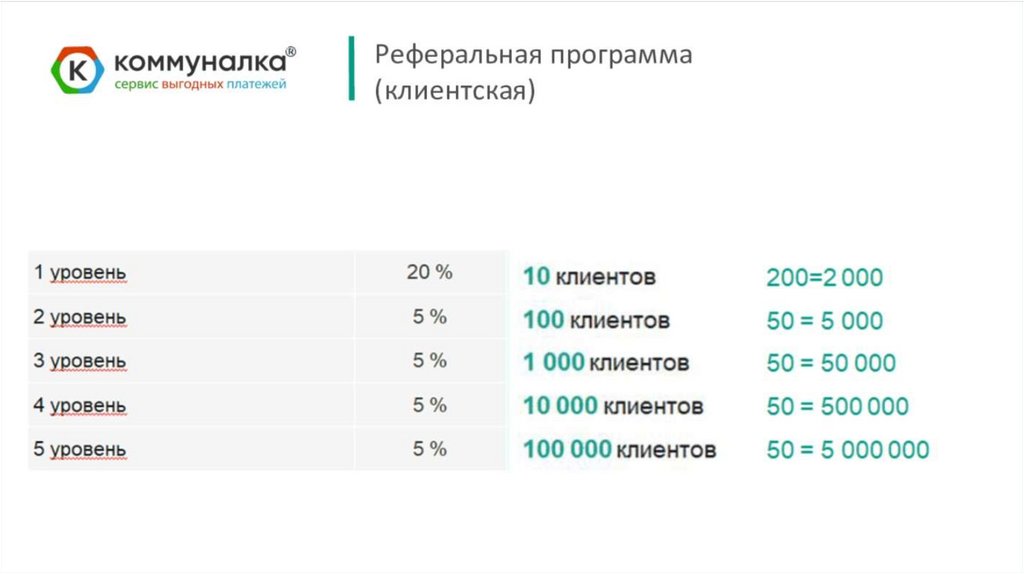Screen dimensions: 1024x574
Task: Click the 5 % cell for 3 уровень
Action: click(x=429, y=361)
